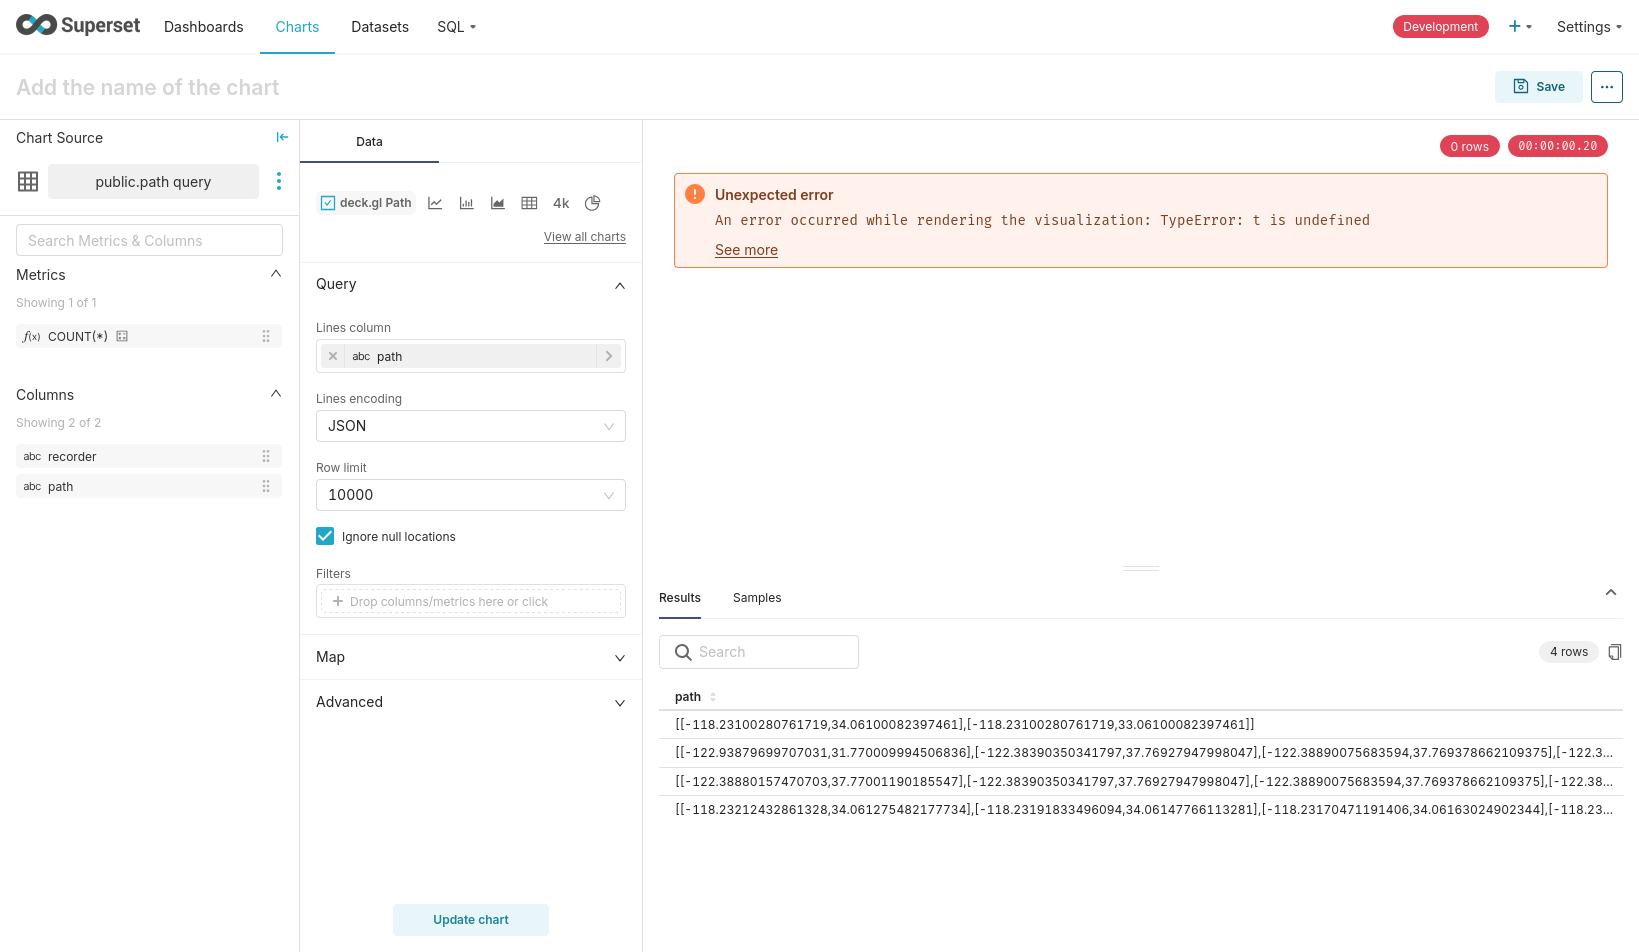The image size is (1639, 952).
Task: Open path column edit arrow
Action: click(x=609, y=356)
